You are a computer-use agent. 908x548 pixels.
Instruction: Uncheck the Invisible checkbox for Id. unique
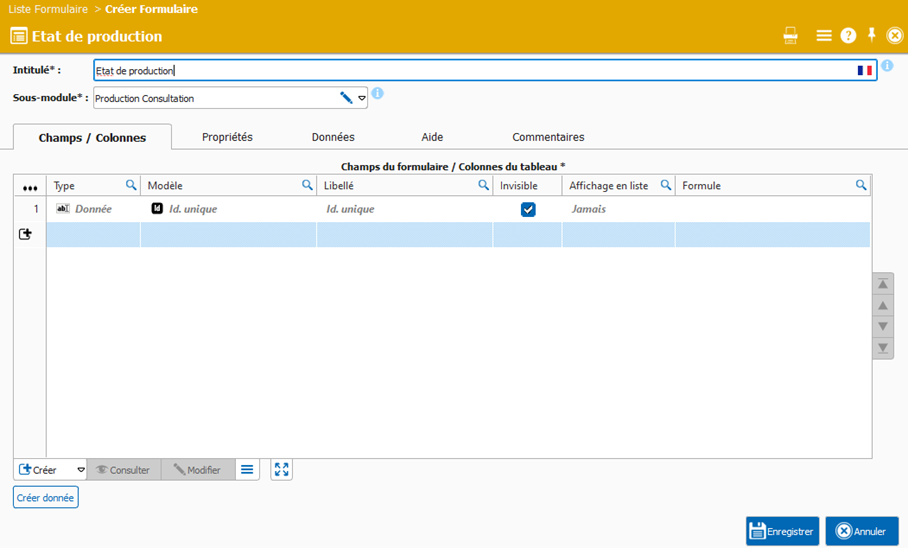click(x=528, y=210)
